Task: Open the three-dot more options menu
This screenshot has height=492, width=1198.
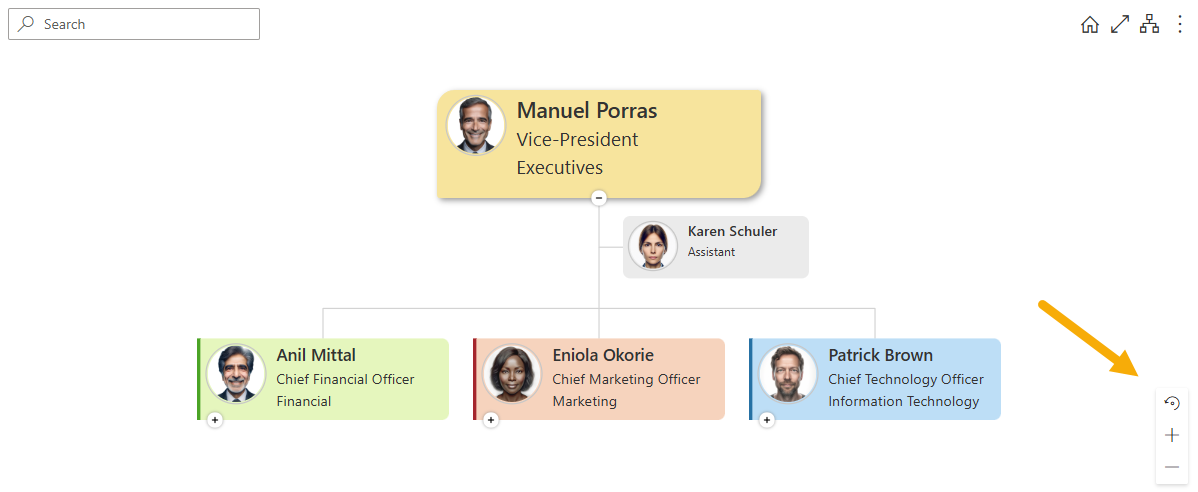Action: pos(1180,24)
